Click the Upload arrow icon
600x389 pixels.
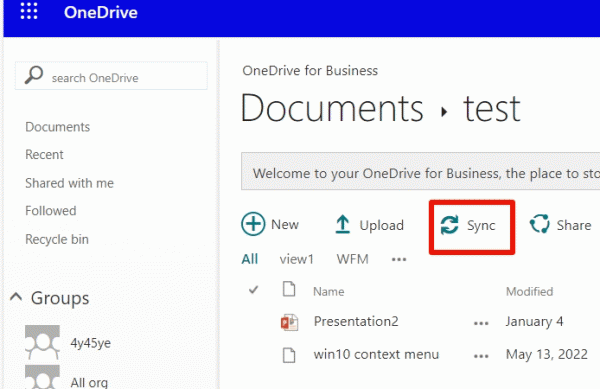coord(342,224)
